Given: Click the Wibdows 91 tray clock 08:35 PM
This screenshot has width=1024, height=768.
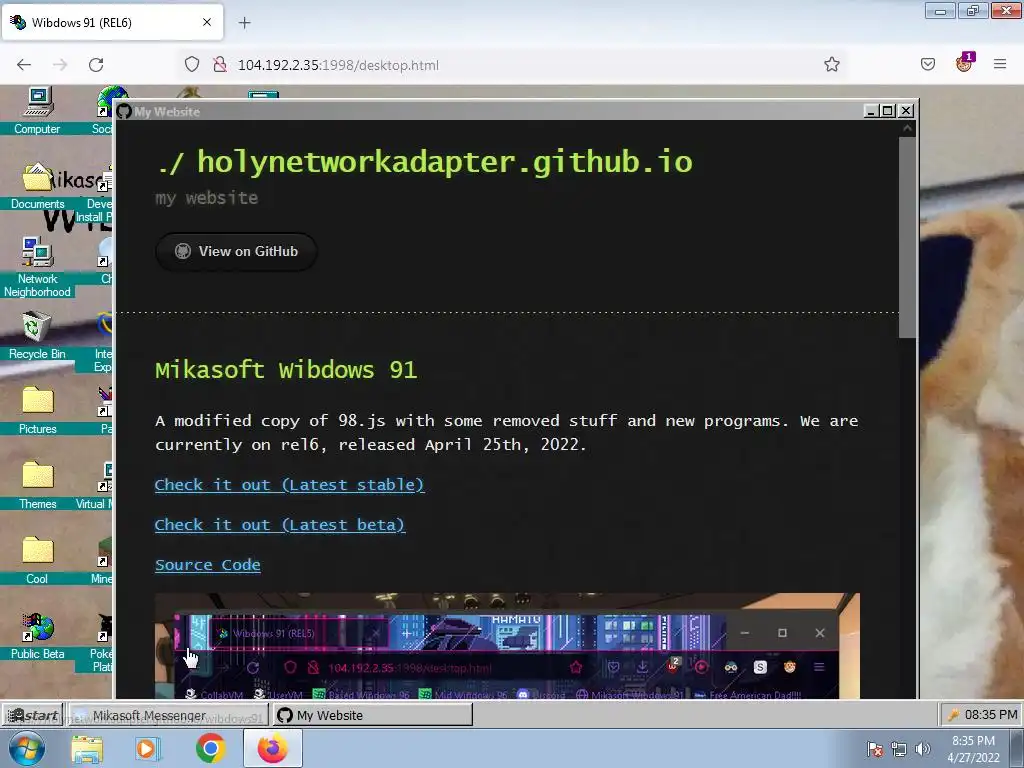Looking at the screenshot, I should [991, 715].
